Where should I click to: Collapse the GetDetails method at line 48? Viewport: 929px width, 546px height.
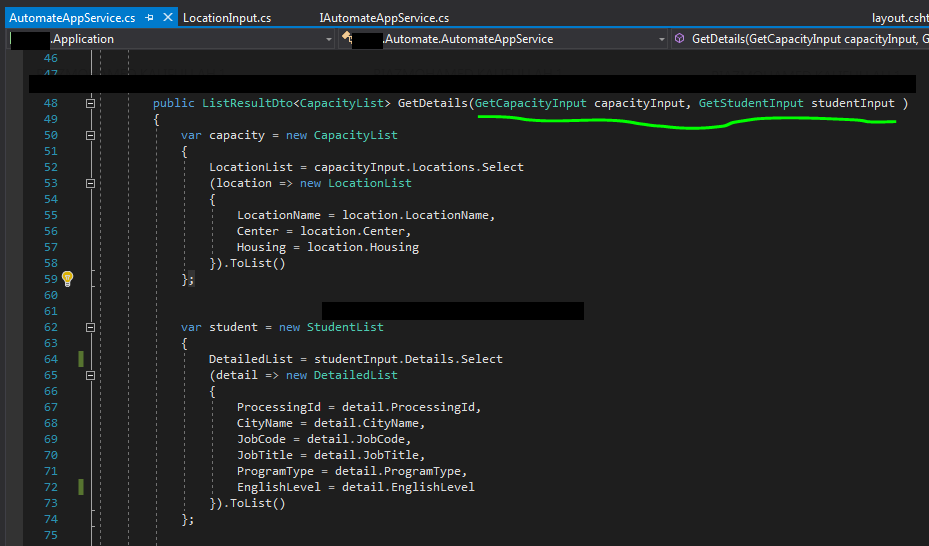[x=90, y=103]
